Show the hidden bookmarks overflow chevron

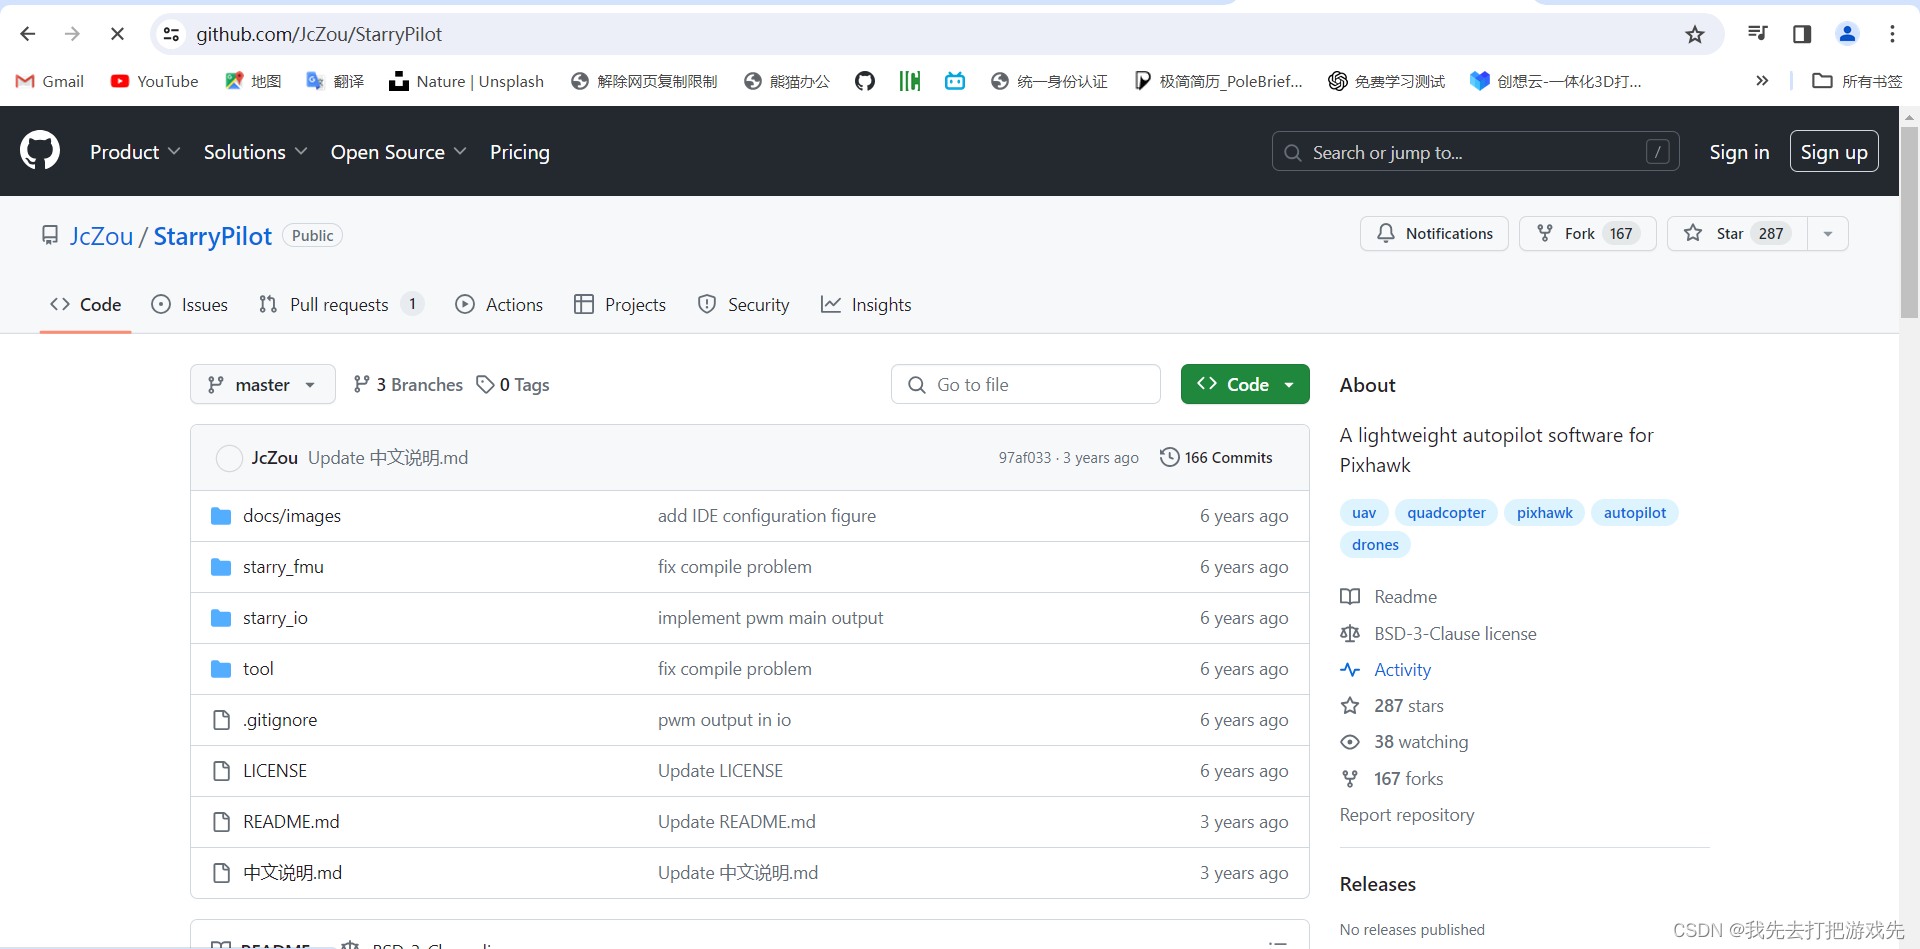tap(1762, 81)
